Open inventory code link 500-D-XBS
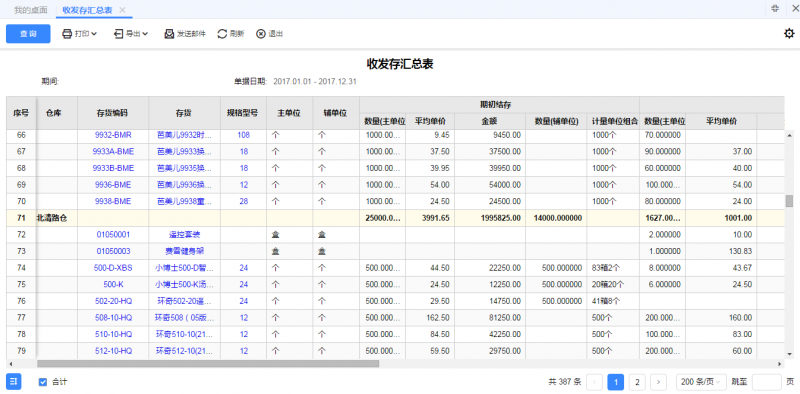Viewport: 800px width, 394px height. [113, 268]
